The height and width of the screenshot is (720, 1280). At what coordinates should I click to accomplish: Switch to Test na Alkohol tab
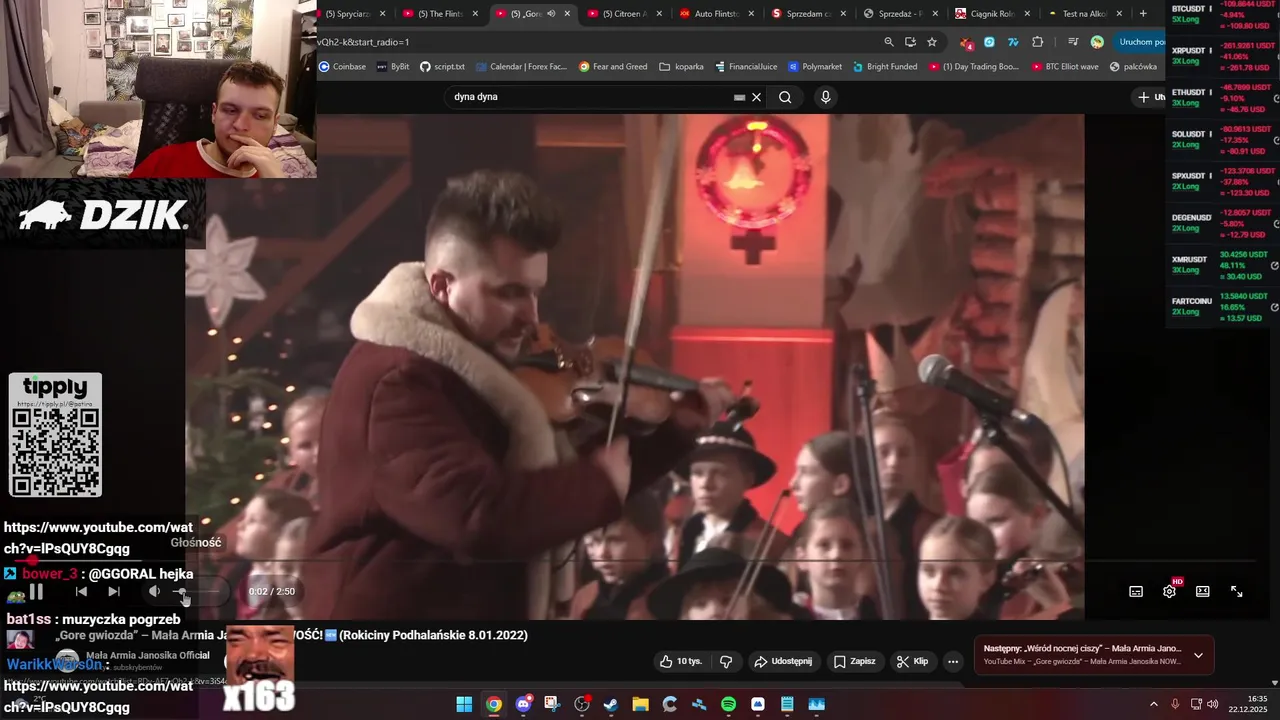[x=1085, y=14]
